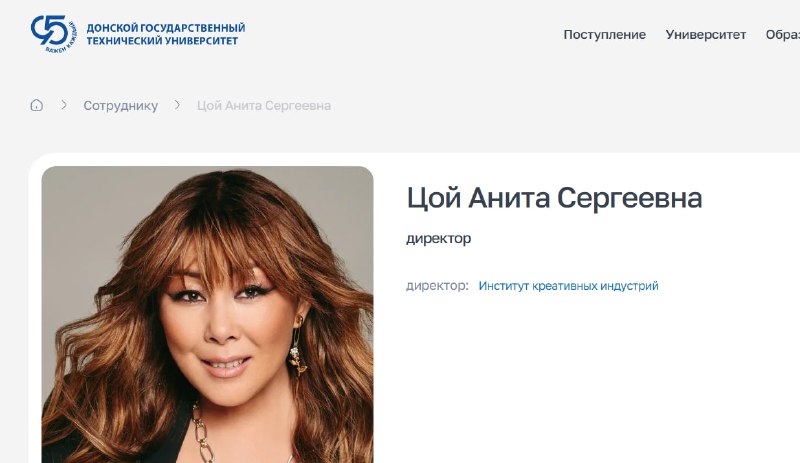Click the директор title under the heading
The image size is (800, 463).
coord(439,238)
